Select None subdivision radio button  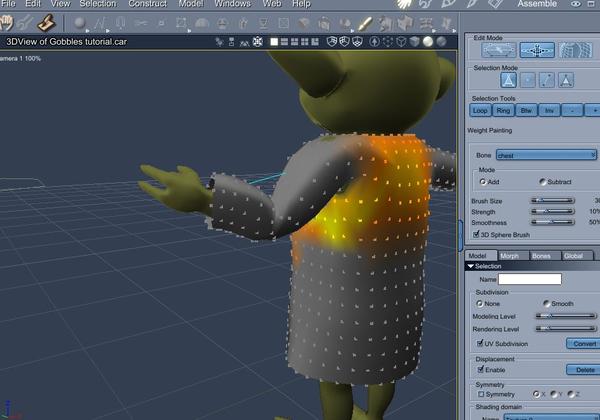(x=479, y=303)
